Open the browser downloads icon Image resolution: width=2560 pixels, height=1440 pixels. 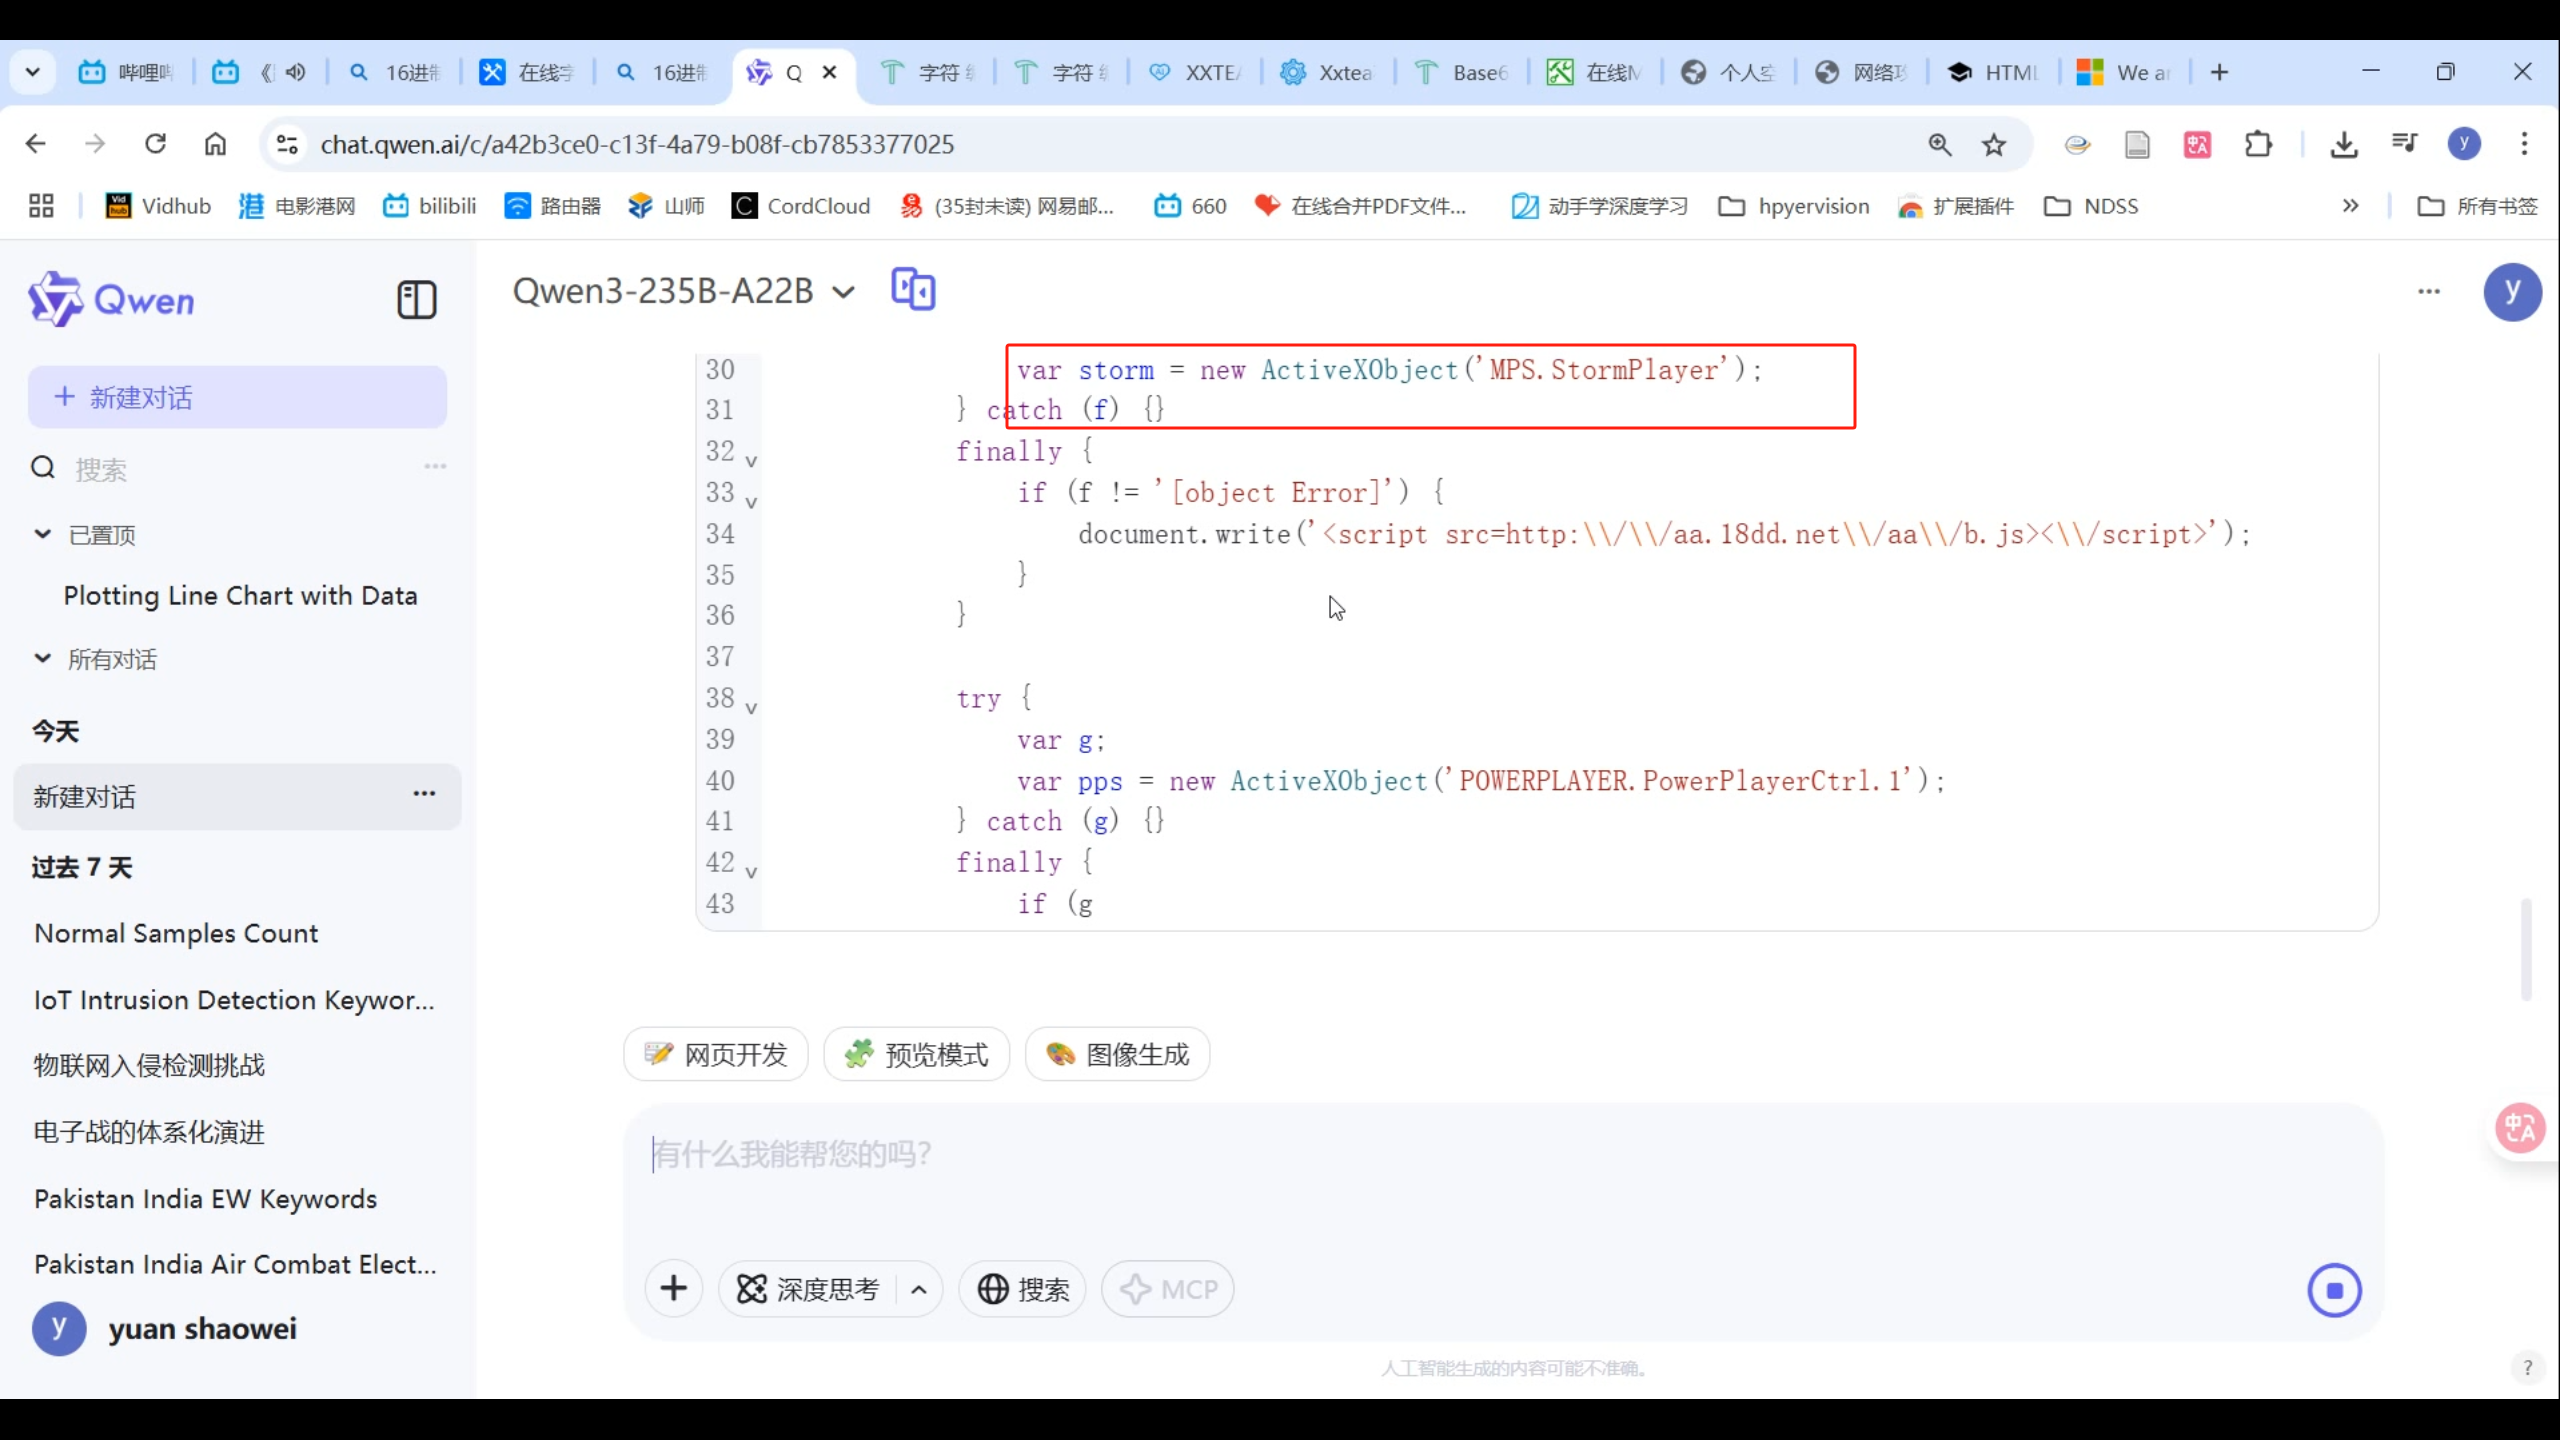pos(2343,145)
